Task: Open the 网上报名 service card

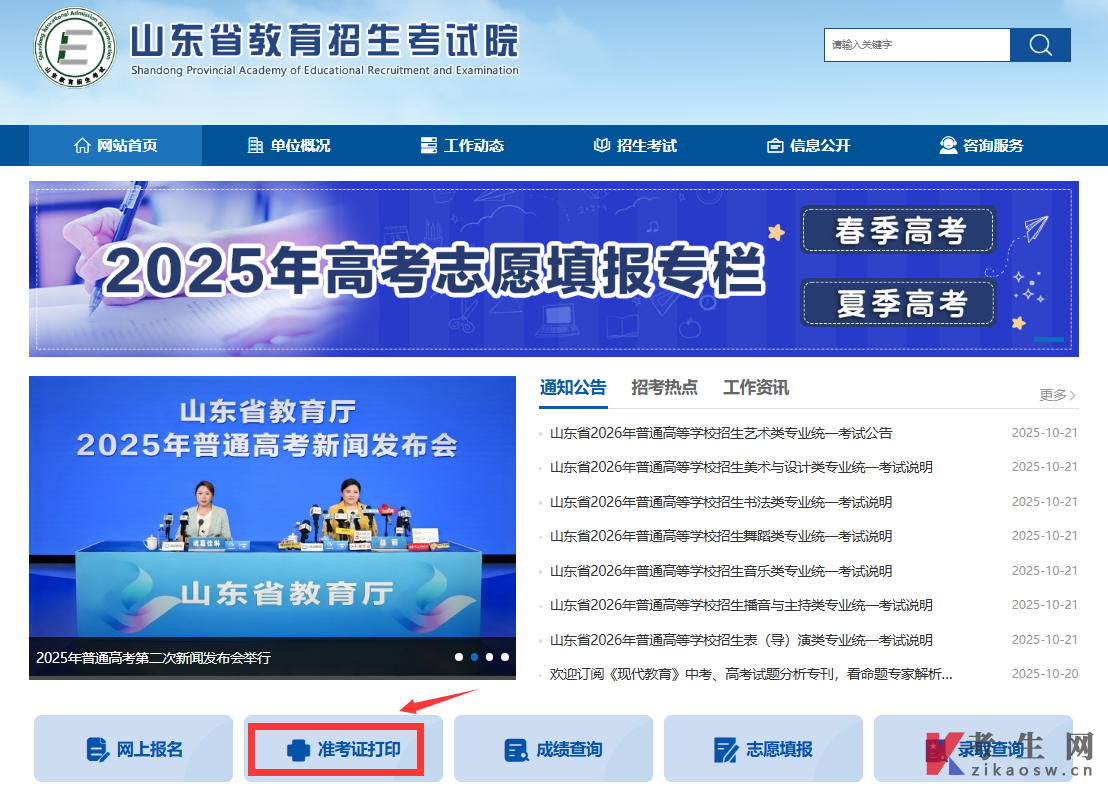Action: tap(134, 749)
